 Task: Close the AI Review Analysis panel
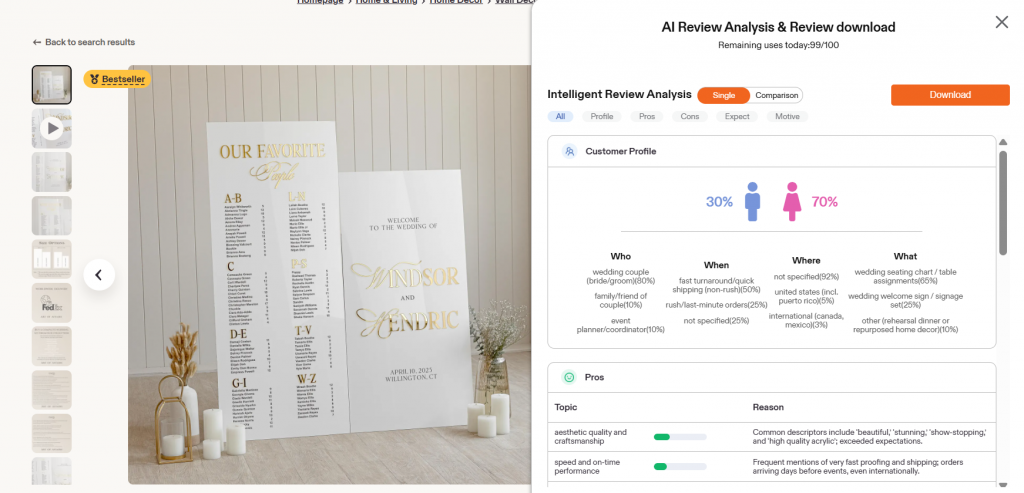point(1001,22)
